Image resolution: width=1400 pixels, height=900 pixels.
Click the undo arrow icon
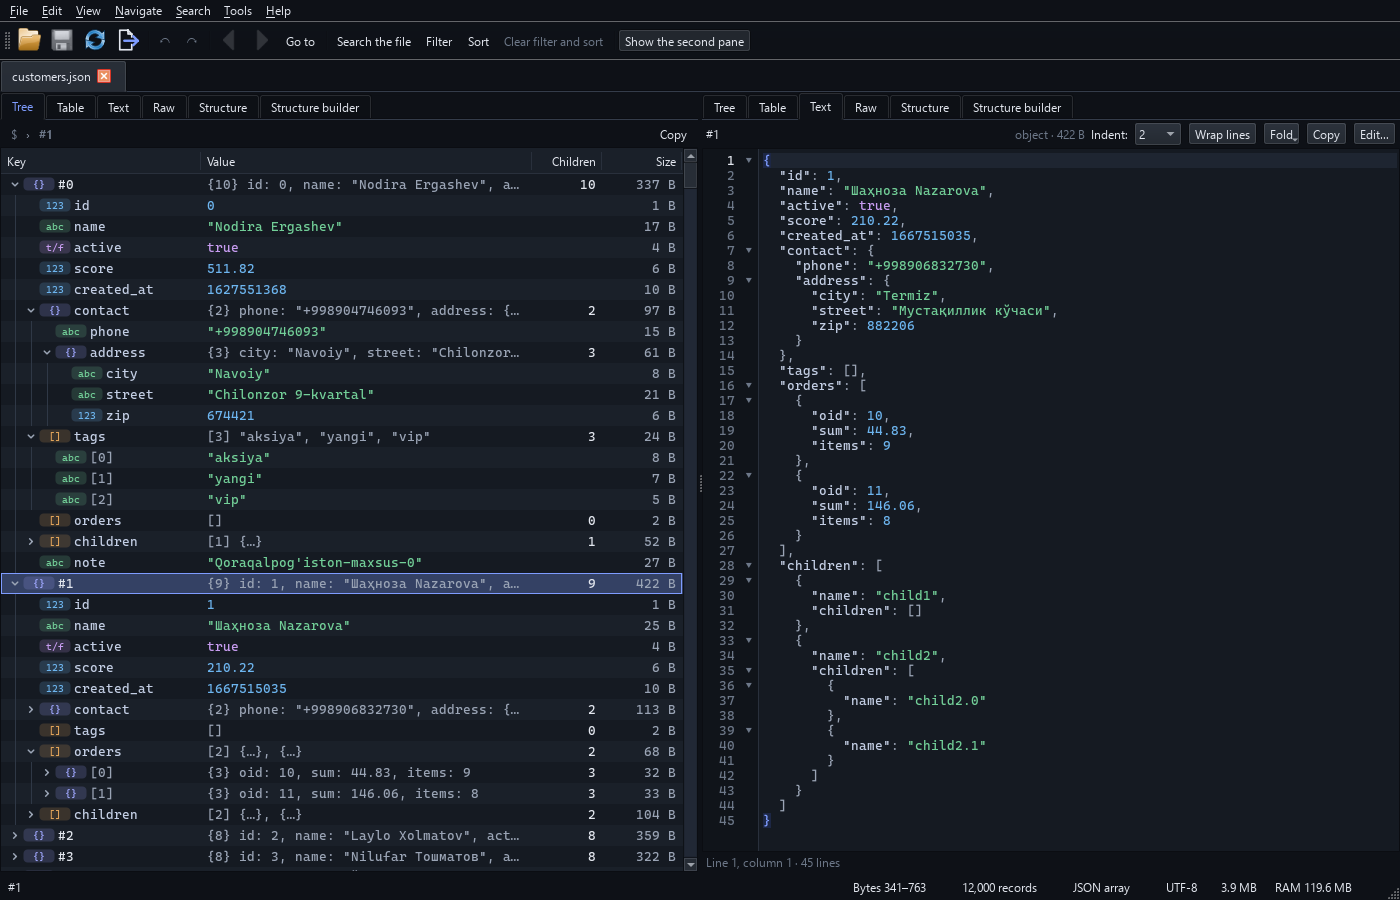165,41
